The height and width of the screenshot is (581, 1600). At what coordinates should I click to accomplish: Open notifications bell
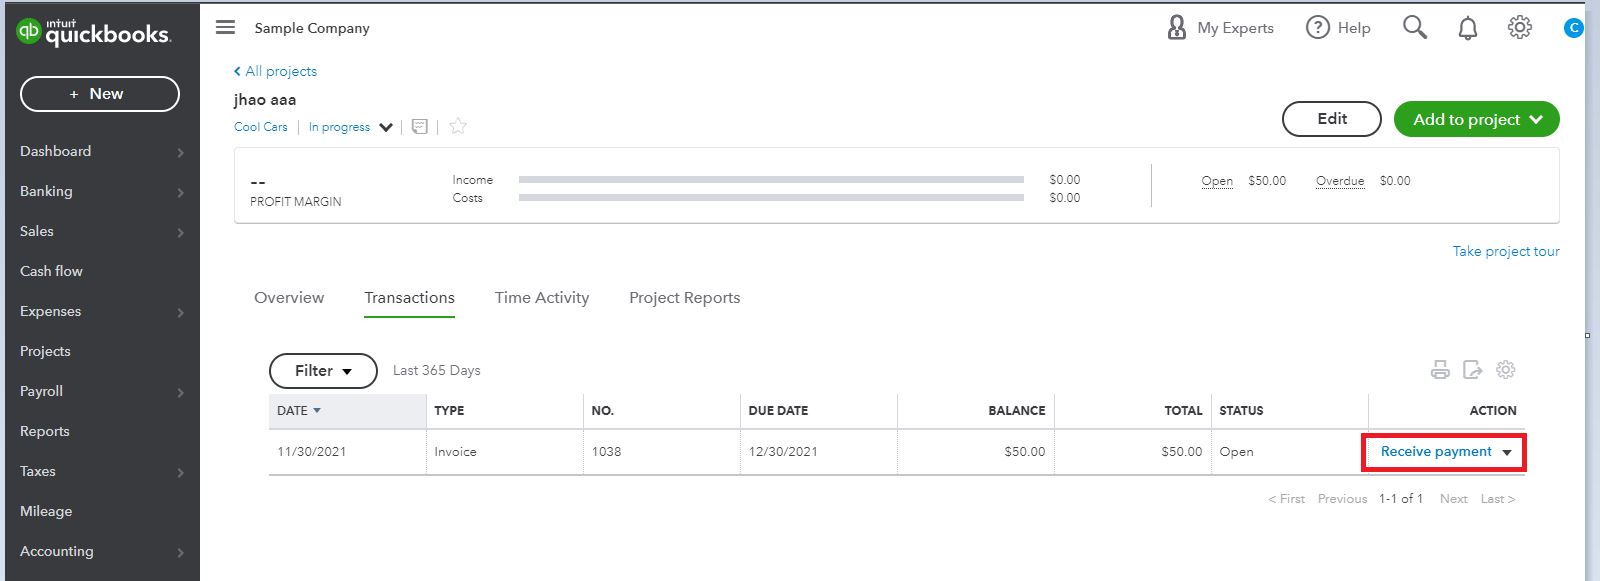tap(1467, 28)
